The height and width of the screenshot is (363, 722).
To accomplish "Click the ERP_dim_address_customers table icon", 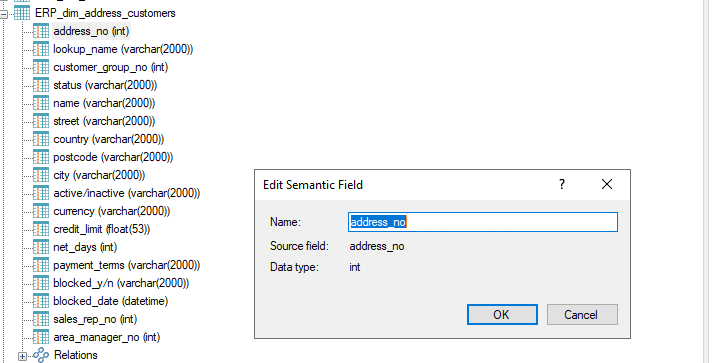I will point(22,13).
